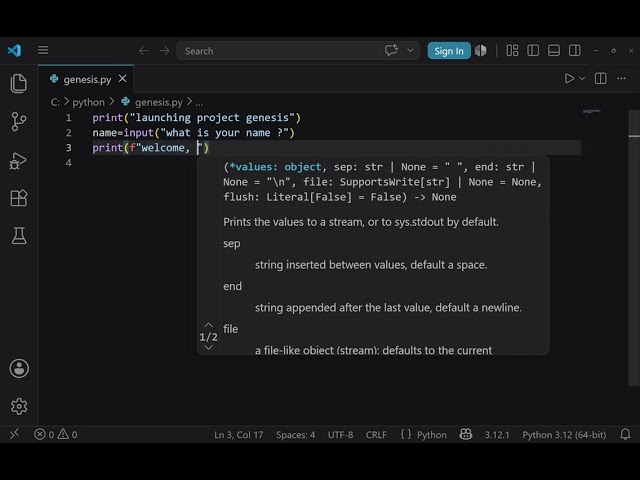Select interpreter Python 3.12 (64-bit)
Screen dimensions: 640x480
(x=564, y=435)
